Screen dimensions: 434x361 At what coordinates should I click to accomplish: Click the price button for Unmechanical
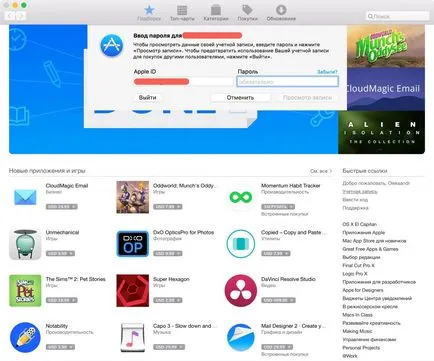[60, 254]
